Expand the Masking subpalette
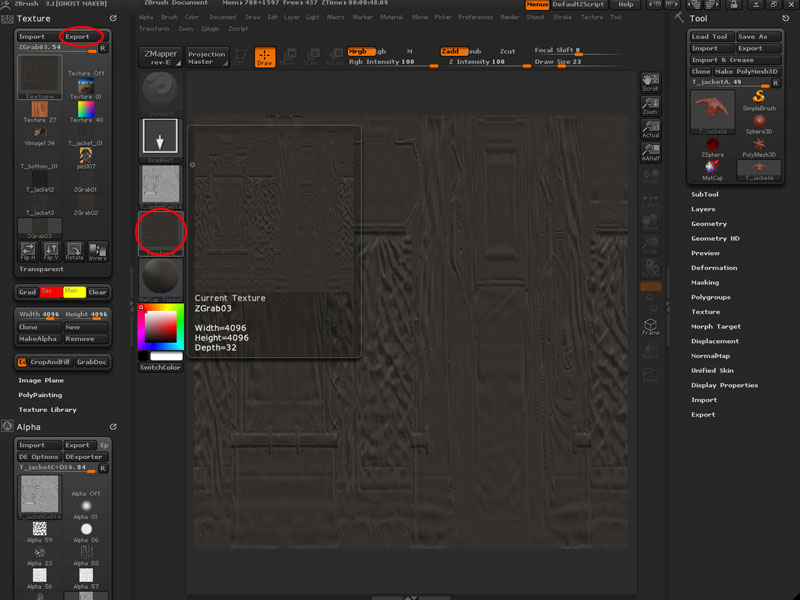Screen dimensions: 800x600 pos(705,282)
